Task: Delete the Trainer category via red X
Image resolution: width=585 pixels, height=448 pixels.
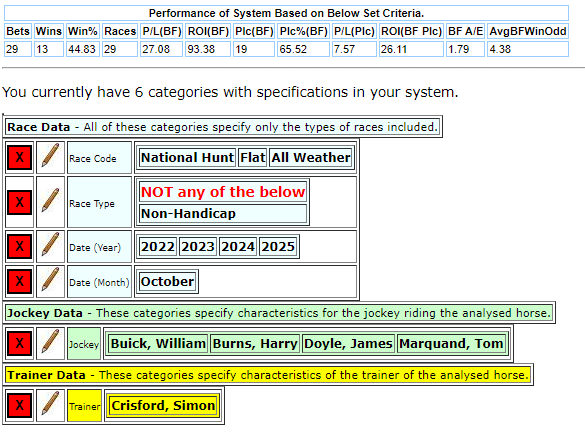Action: pos(19,405)
